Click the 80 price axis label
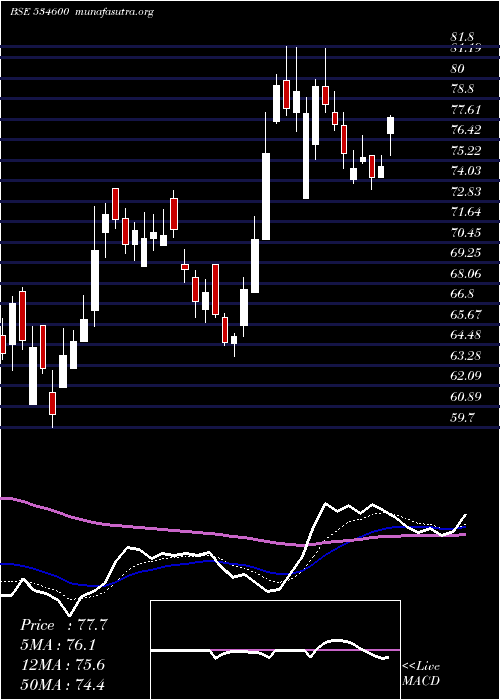 [458, 68]
